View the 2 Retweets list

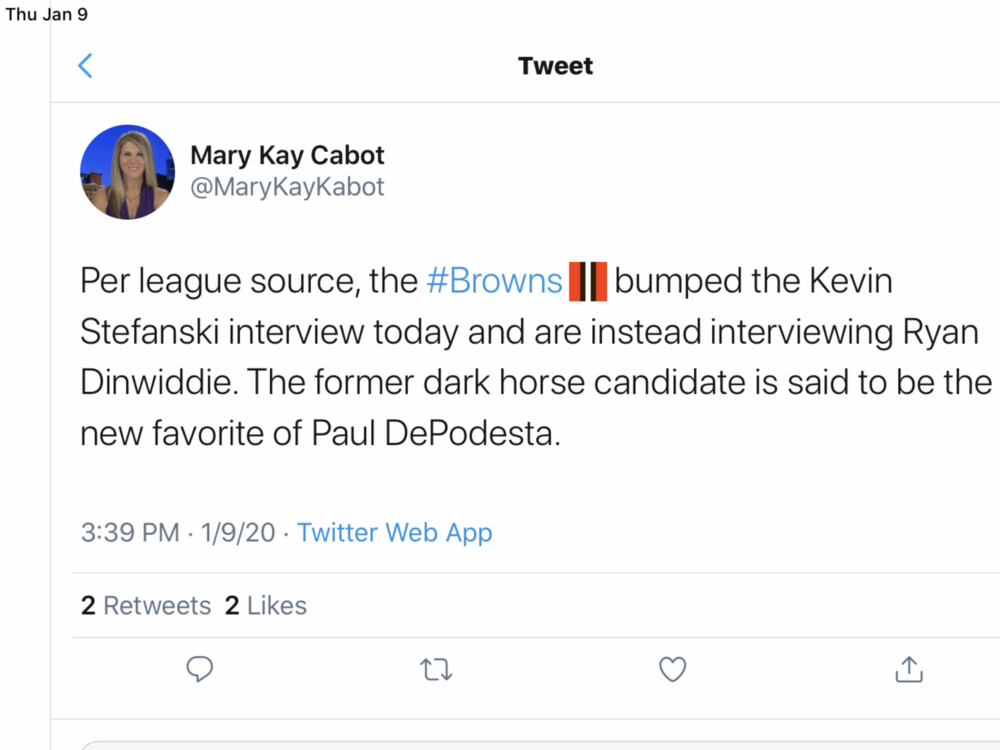[x=146, y=605]
